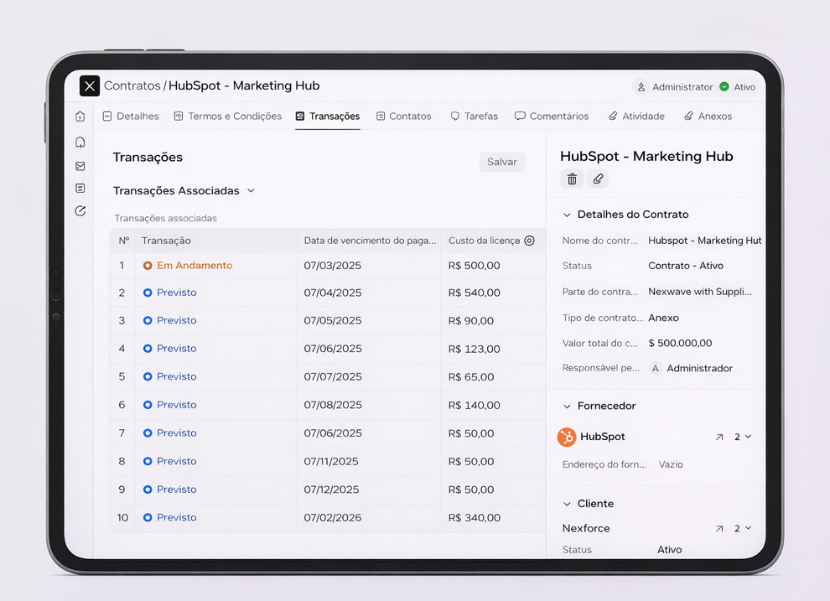Collapse the Cliente section
Image resolution: width=830 pixels, height=601 pixels.
(567, 504)
